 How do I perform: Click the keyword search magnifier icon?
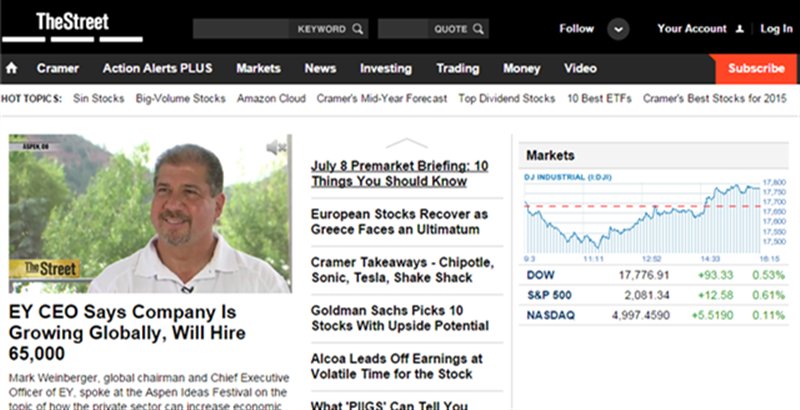point(358,29)
